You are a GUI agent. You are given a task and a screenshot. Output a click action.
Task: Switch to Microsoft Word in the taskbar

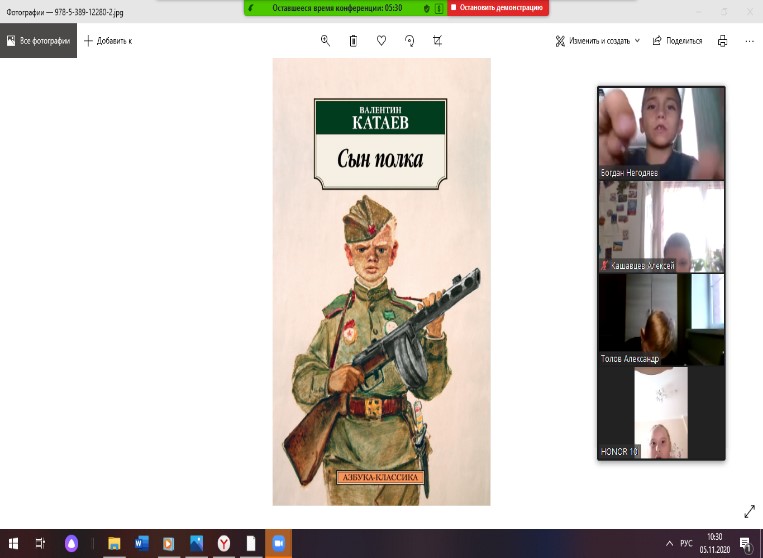[x=142, y=543]
